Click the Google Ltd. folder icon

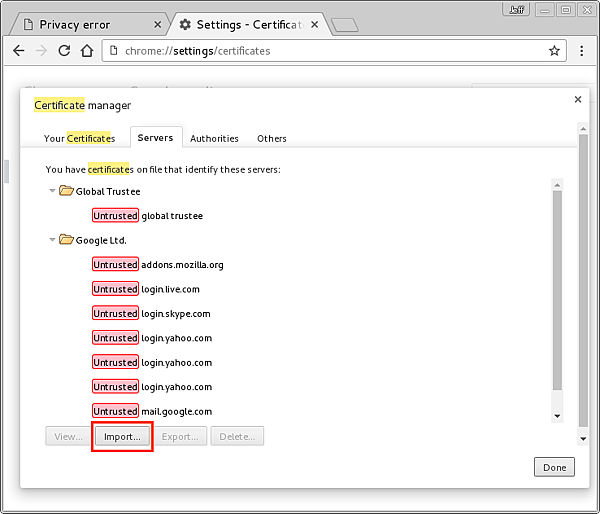pyautogui.click(x=66, y=240)
